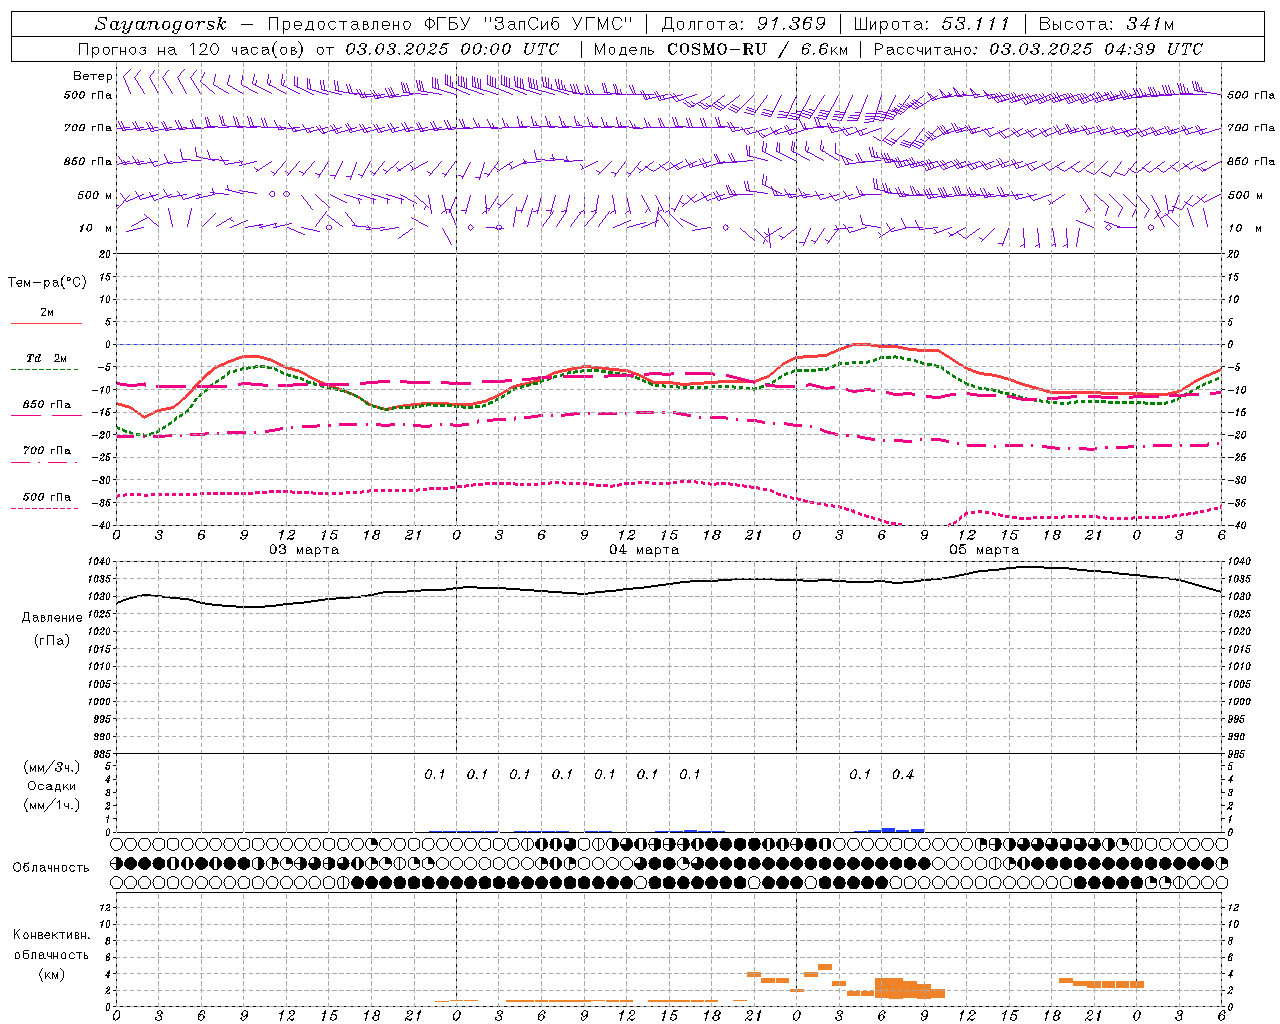Image resolution: width=1280 pixels, height=1024 pixels.
Task: Click the (мм/1ч.) precipitation unit label
Action: coord(51,805)
